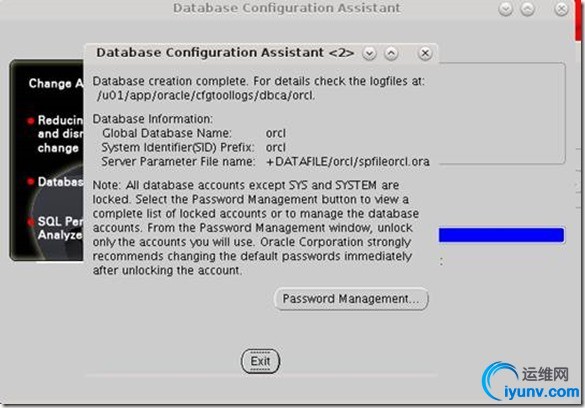This screenshot has height=408, width=585.
Task: Click the main window title text
Action: pyautogui.click(x=287, y=8)
